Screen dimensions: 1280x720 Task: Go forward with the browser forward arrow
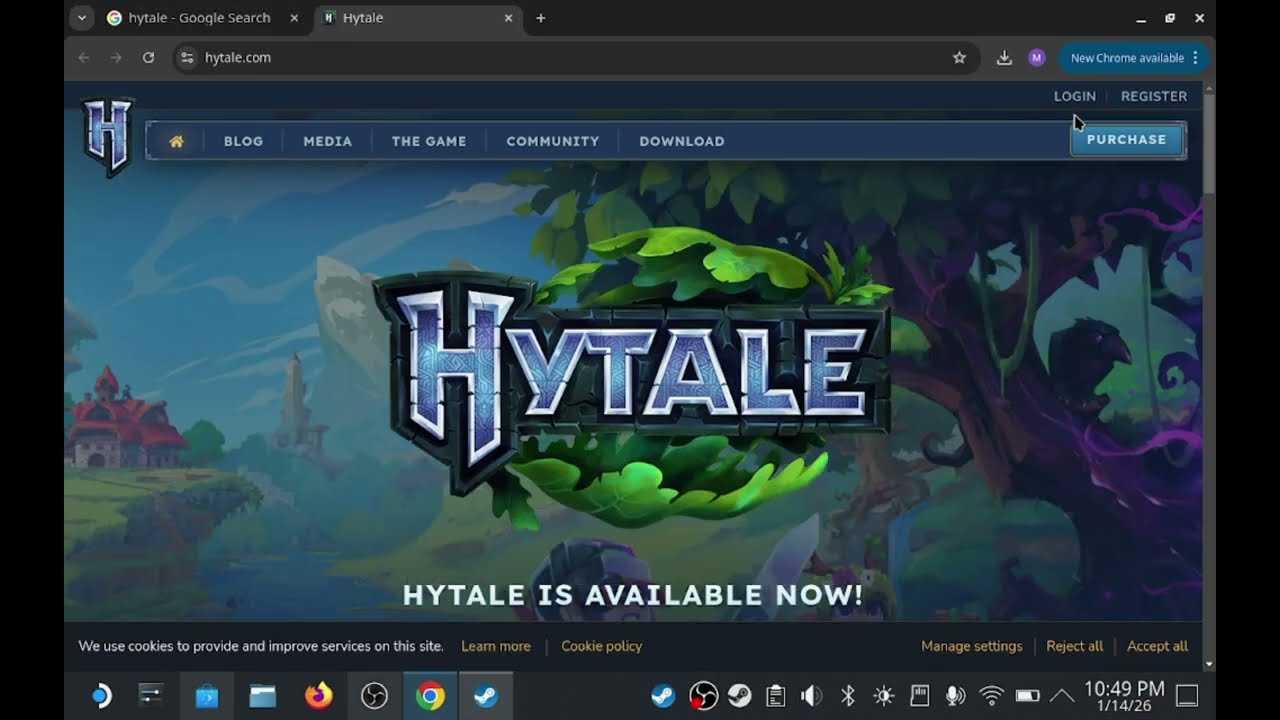(x=116, y=58)
